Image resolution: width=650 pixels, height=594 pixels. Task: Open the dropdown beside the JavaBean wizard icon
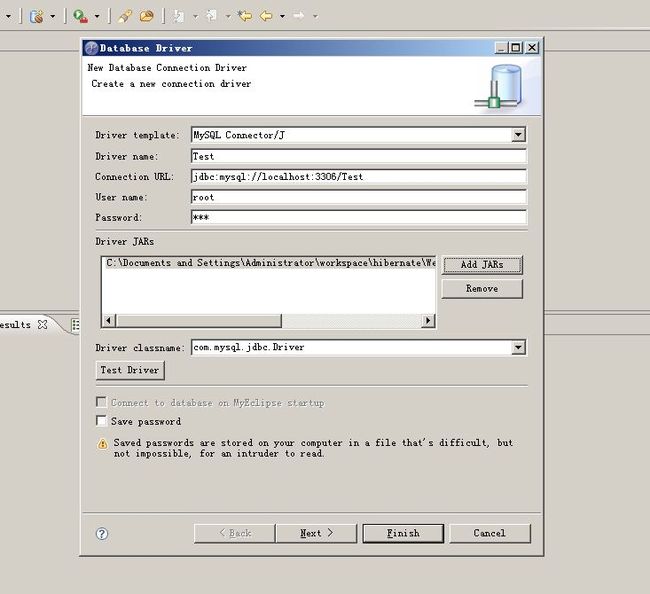coord(53,17)
